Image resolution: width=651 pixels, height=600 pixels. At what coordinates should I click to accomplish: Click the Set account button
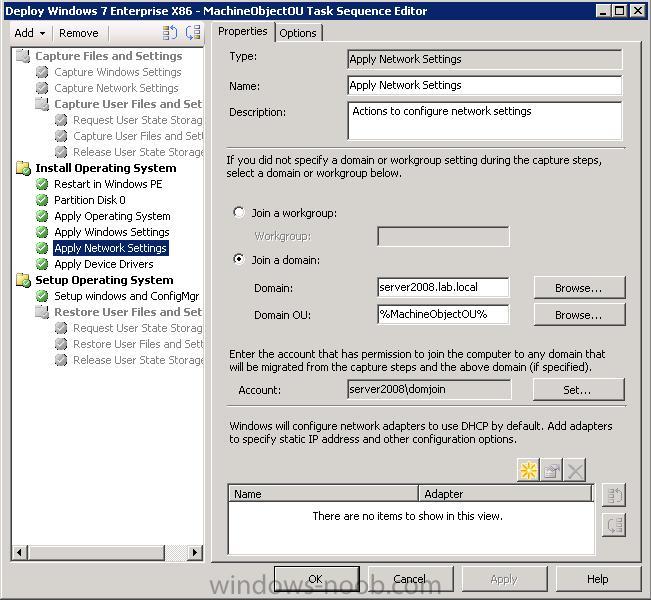pos(578,389)
